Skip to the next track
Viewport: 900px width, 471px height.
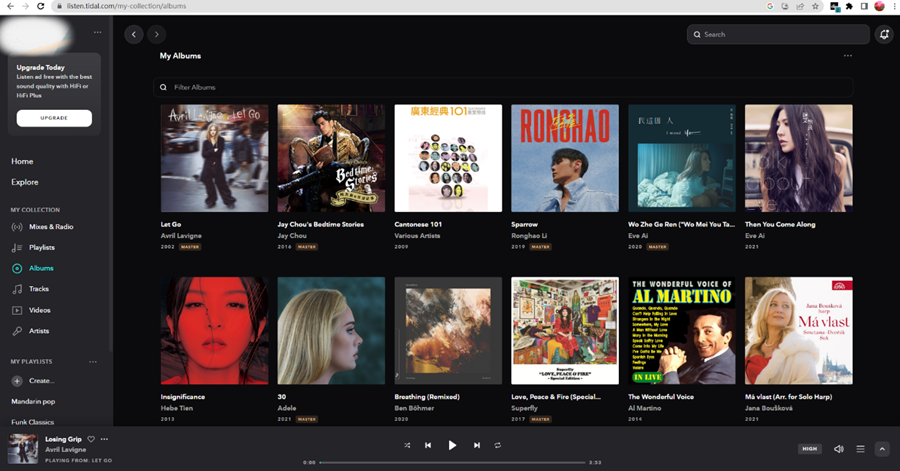coord(476,445)
